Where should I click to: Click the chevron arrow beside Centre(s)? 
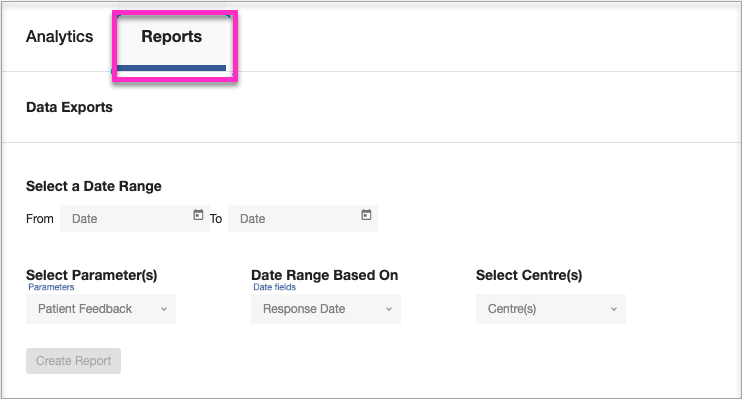pyautogui.click(x=614, y=309)
